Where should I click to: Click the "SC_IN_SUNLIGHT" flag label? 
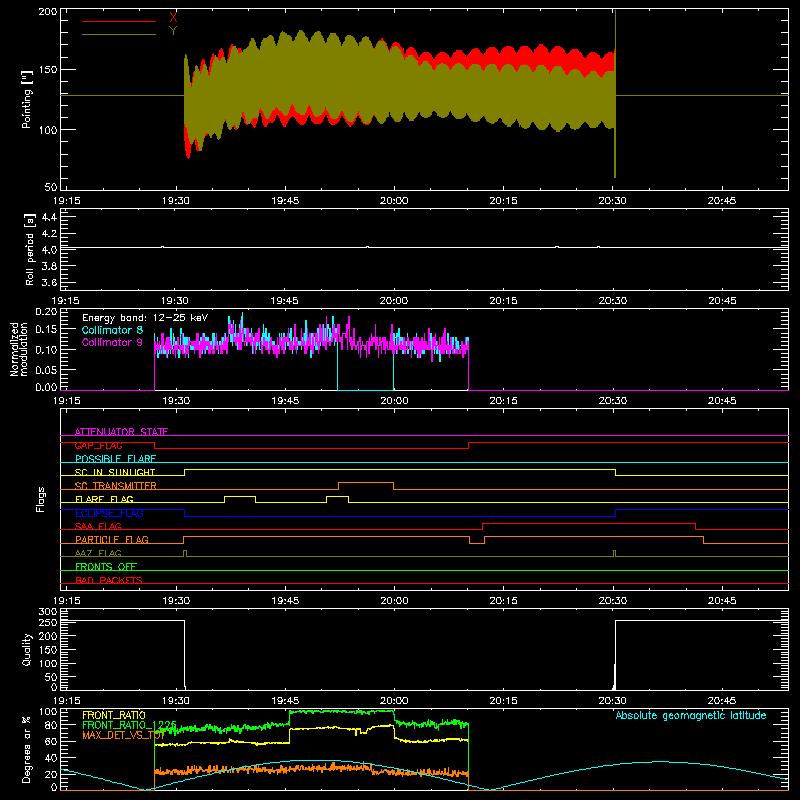pos(115,472)
